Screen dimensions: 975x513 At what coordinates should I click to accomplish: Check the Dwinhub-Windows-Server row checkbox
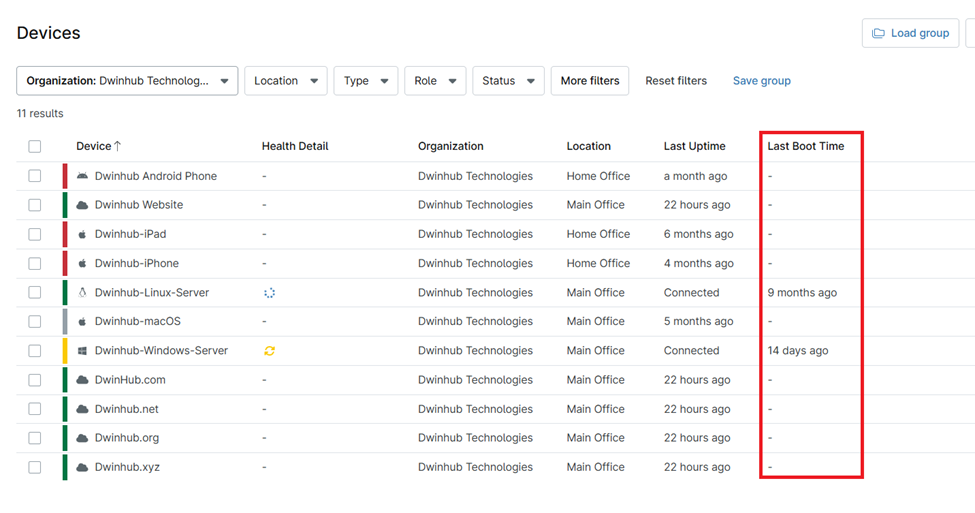click(x=35, y=351)
